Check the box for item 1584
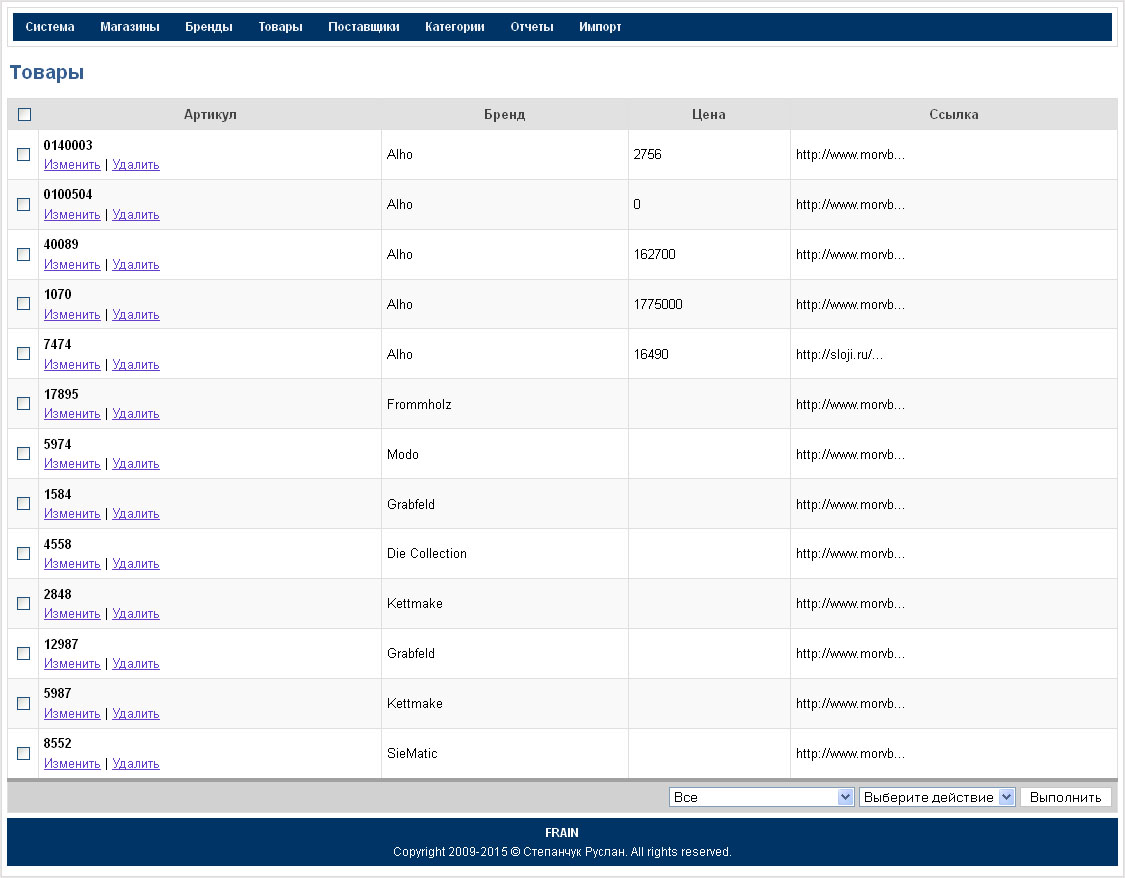This screenshot has width=1125, height=878. pyautogui.click(x=24, y=504)
